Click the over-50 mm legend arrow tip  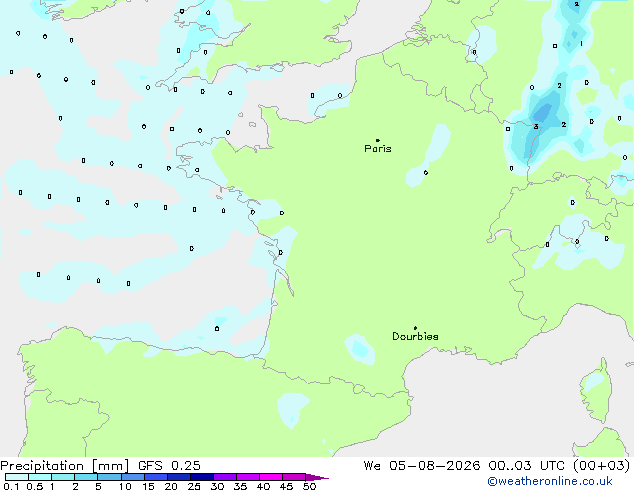click(317, 477)
